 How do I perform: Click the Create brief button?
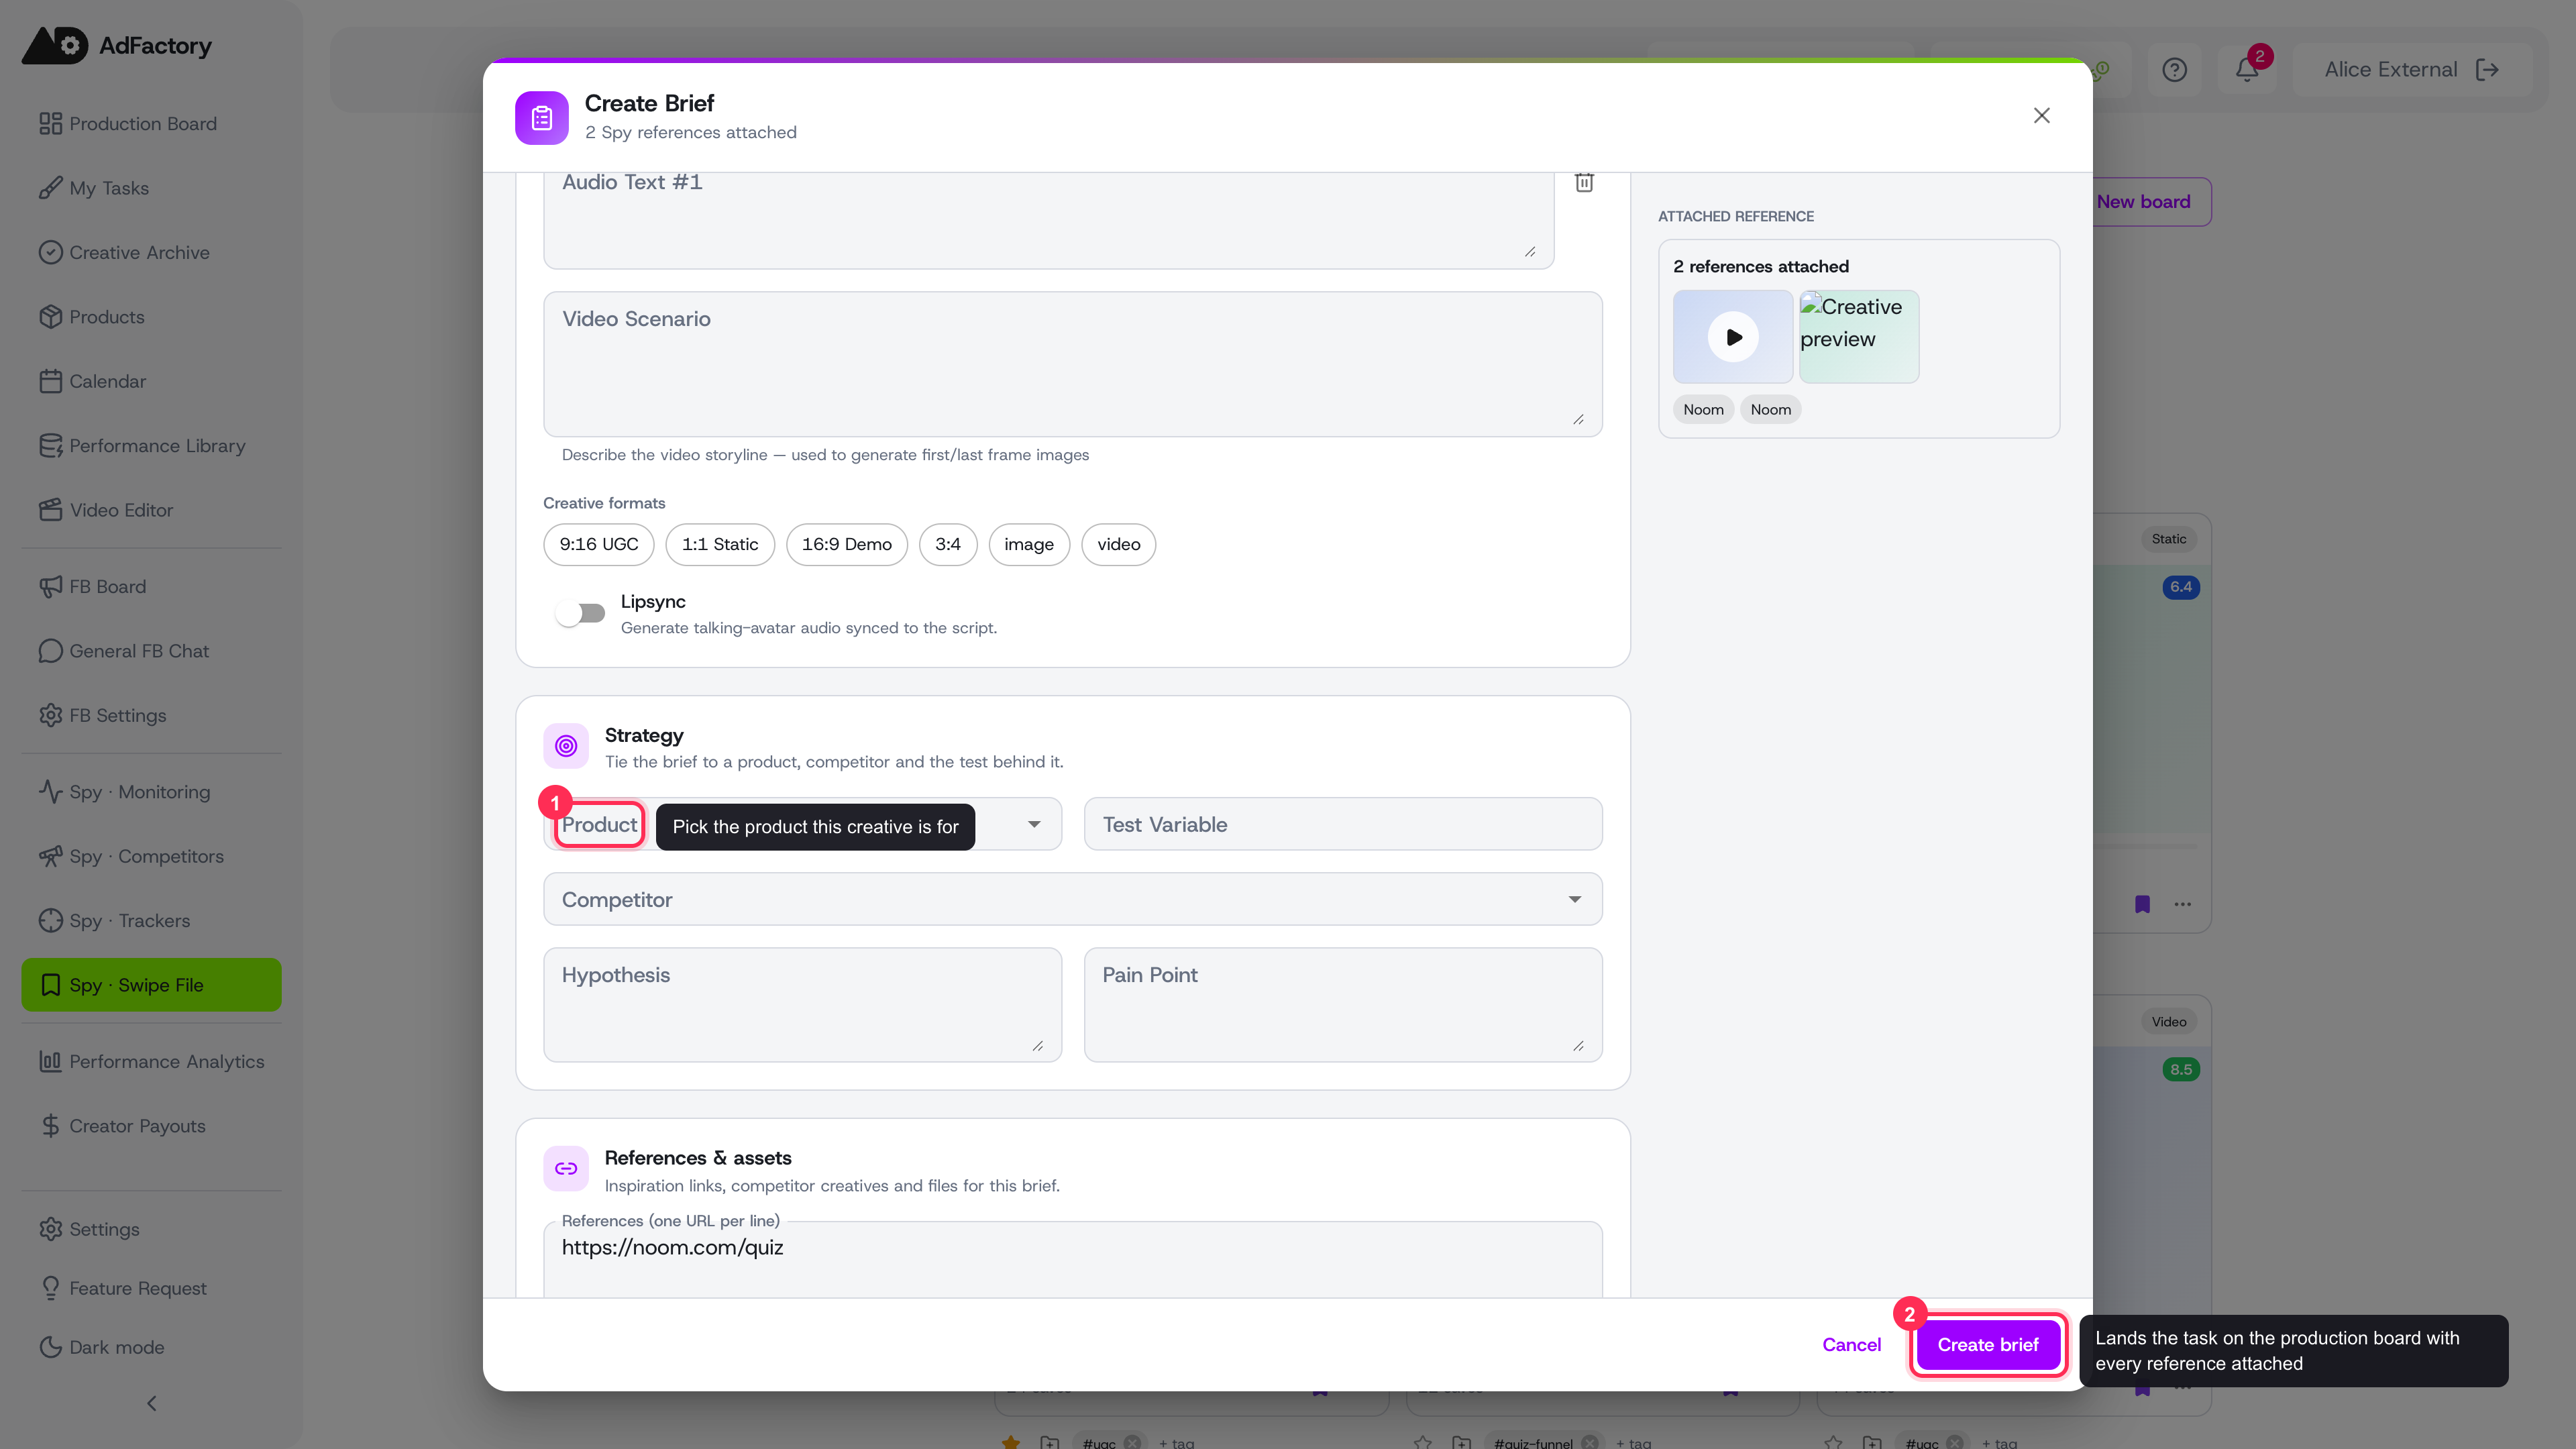1987,1345
